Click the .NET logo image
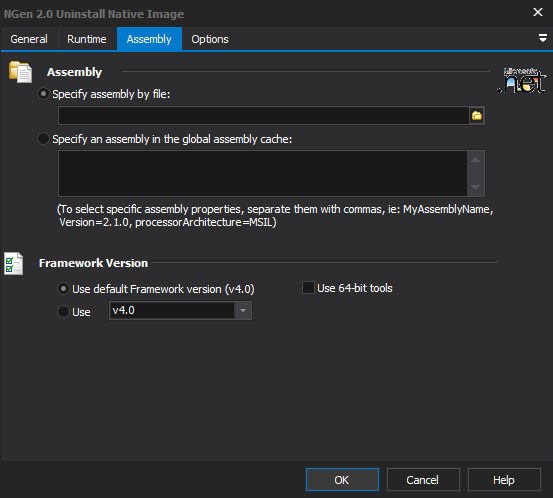The image size is (553, 498). (522, 80)
